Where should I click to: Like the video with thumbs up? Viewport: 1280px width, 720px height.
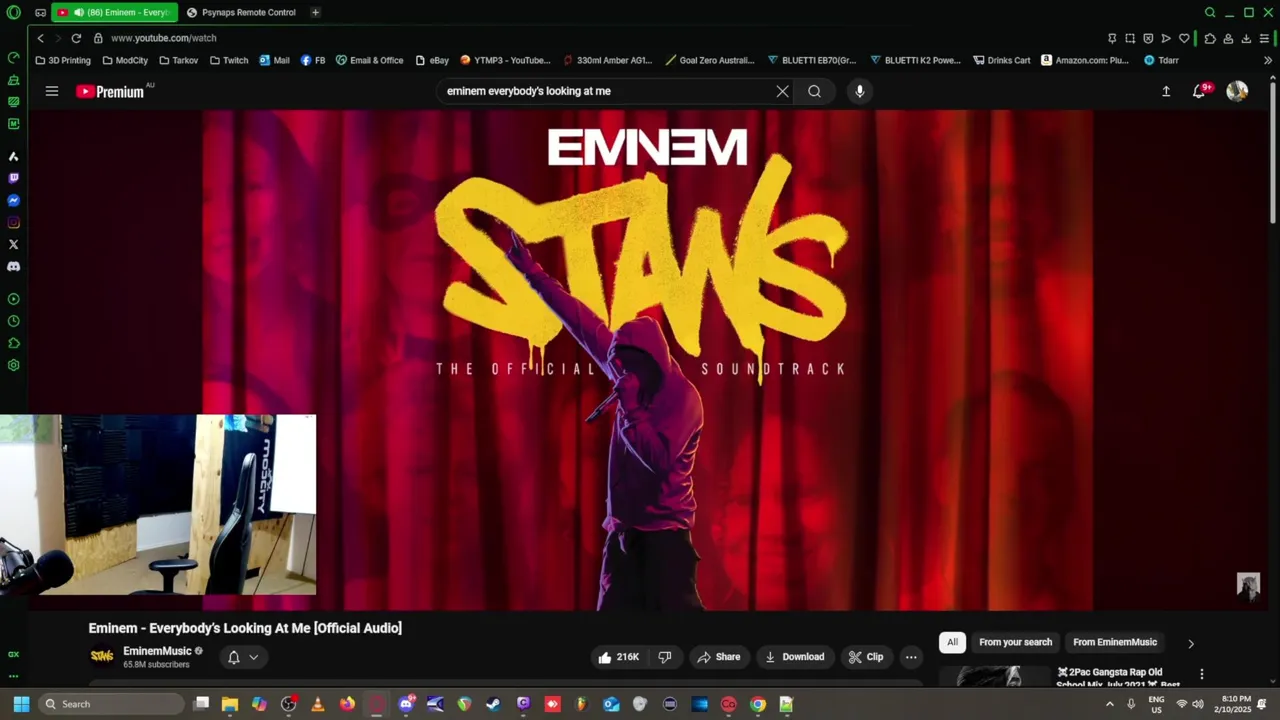pyautogui.click(x=618, y=657)
